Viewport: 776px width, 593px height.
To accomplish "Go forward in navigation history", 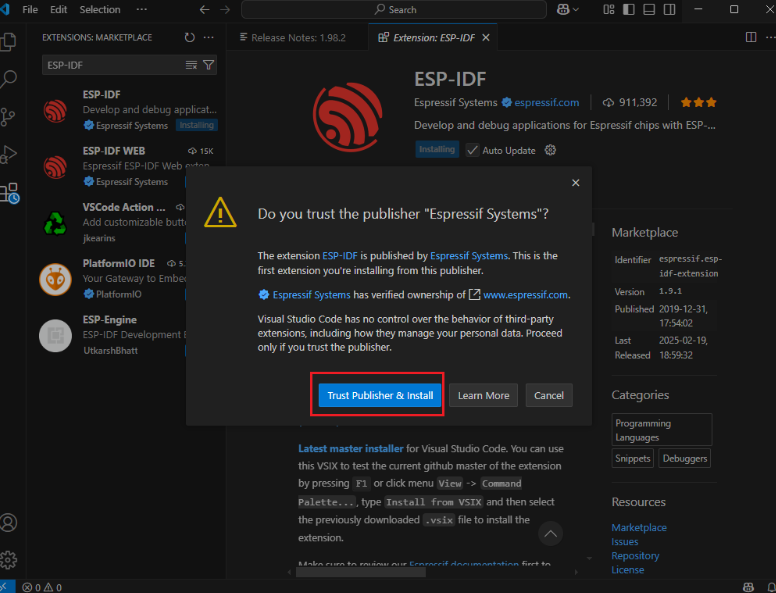I will coord(225,10).
